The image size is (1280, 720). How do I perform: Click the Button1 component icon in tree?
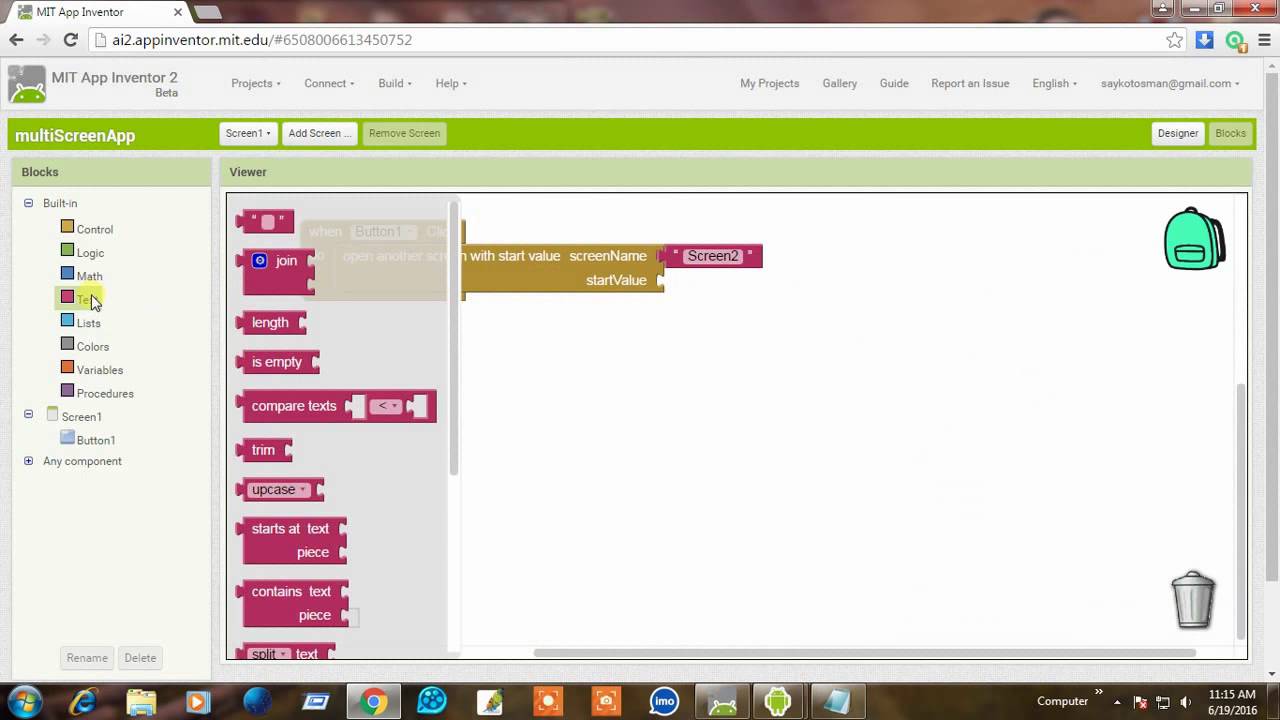coord(67,438)
